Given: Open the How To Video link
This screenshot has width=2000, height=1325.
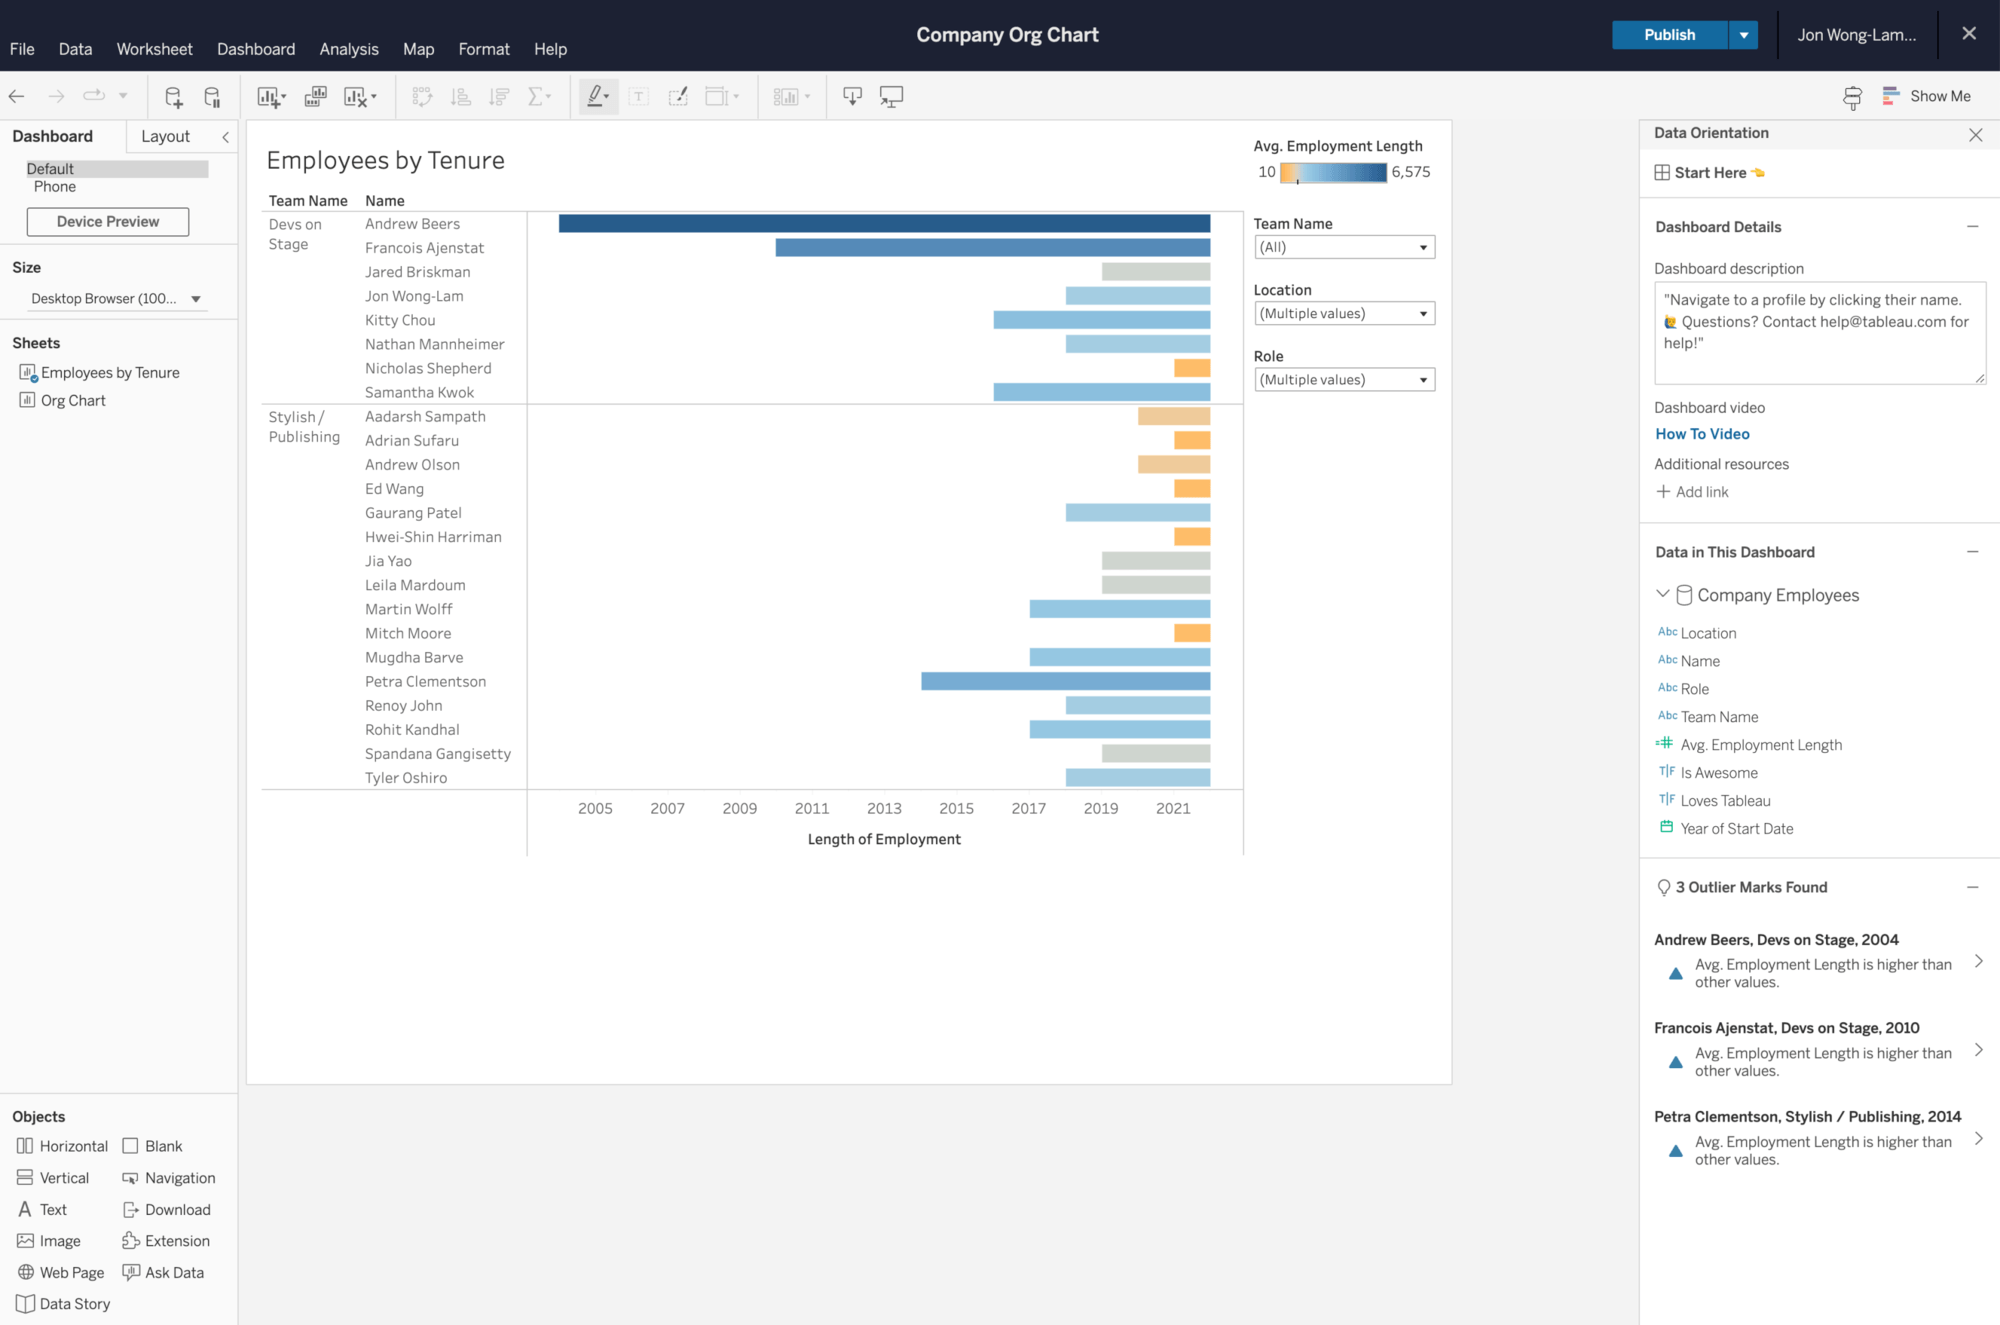Looking at the screenshot, I should (1701, 434).
